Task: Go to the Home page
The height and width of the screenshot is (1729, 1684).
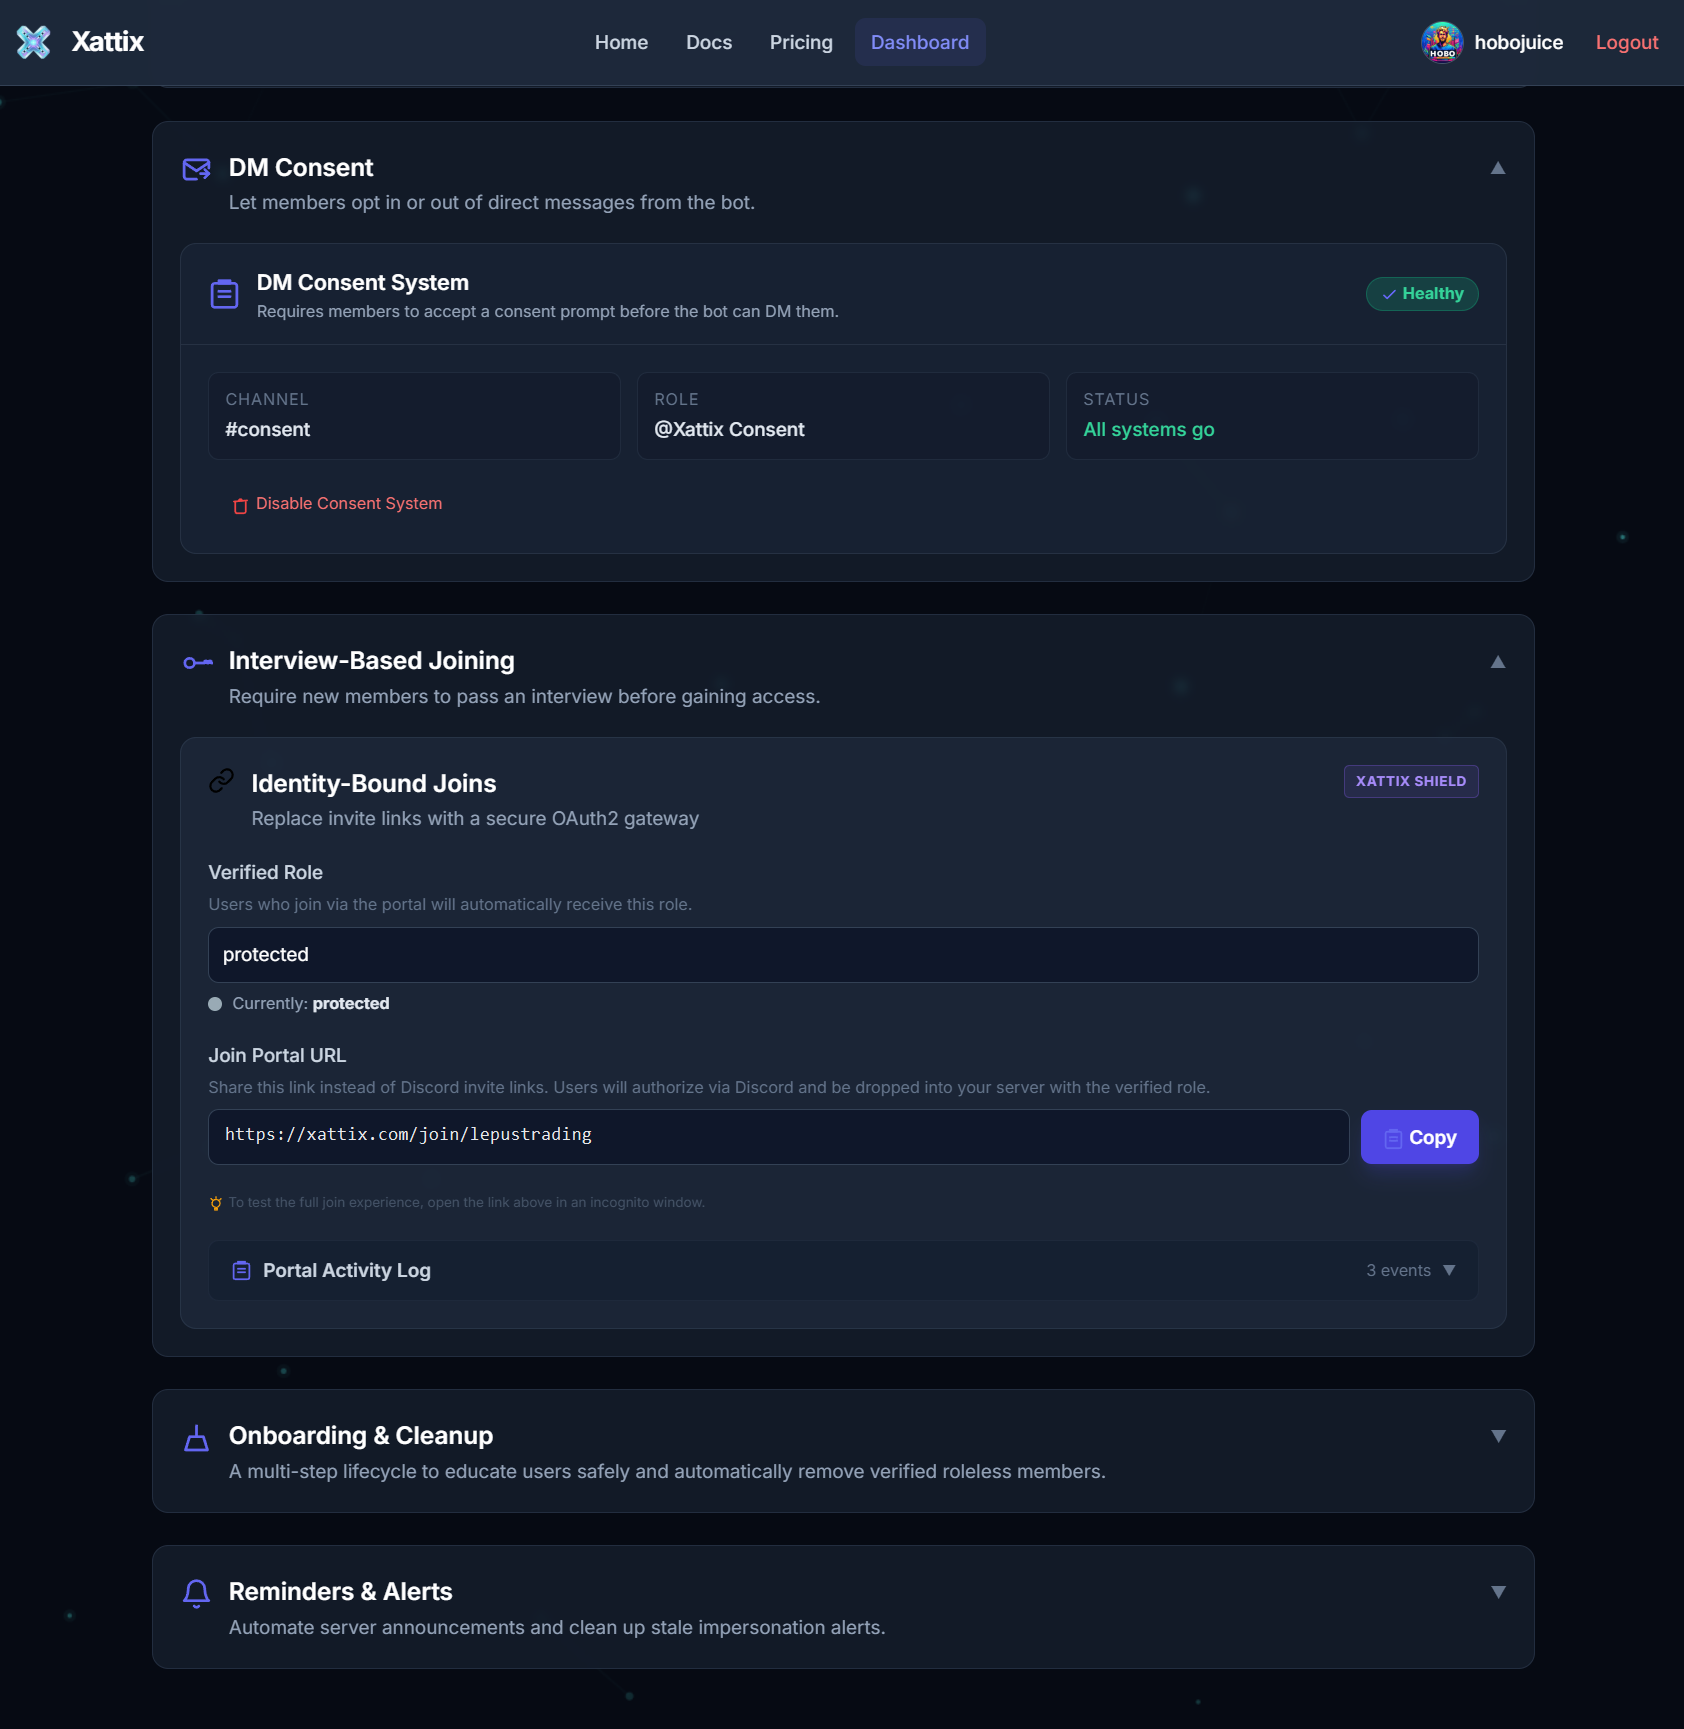Action: coord(621,42)
